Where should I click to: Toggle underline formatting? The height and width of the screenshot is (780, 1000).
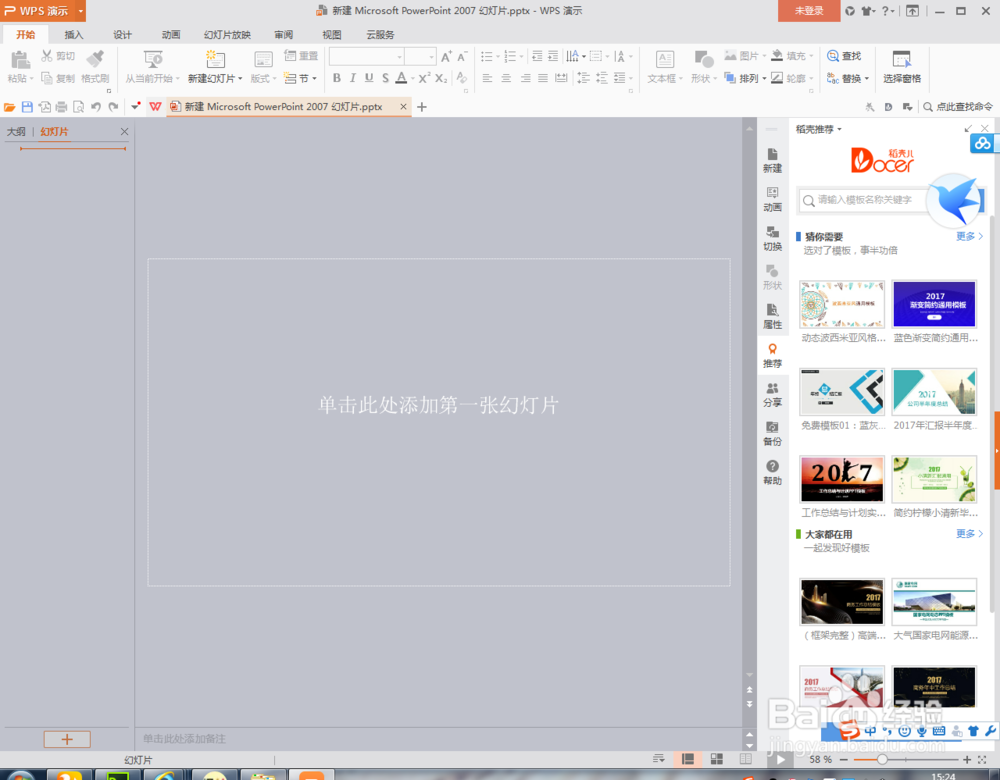pyautogui.click(x=369, y=76)
